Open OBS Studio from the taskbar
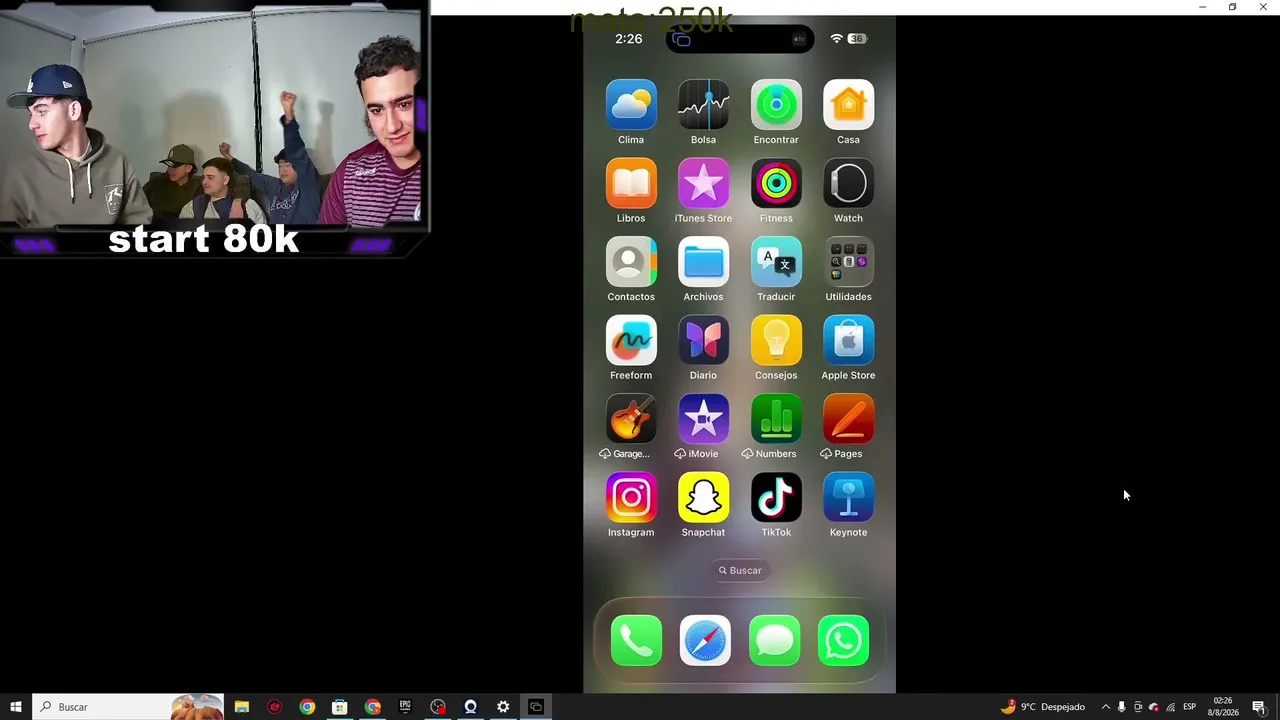Image resolution: width=1280 pixels, height=720 pixels. (438, 707)
